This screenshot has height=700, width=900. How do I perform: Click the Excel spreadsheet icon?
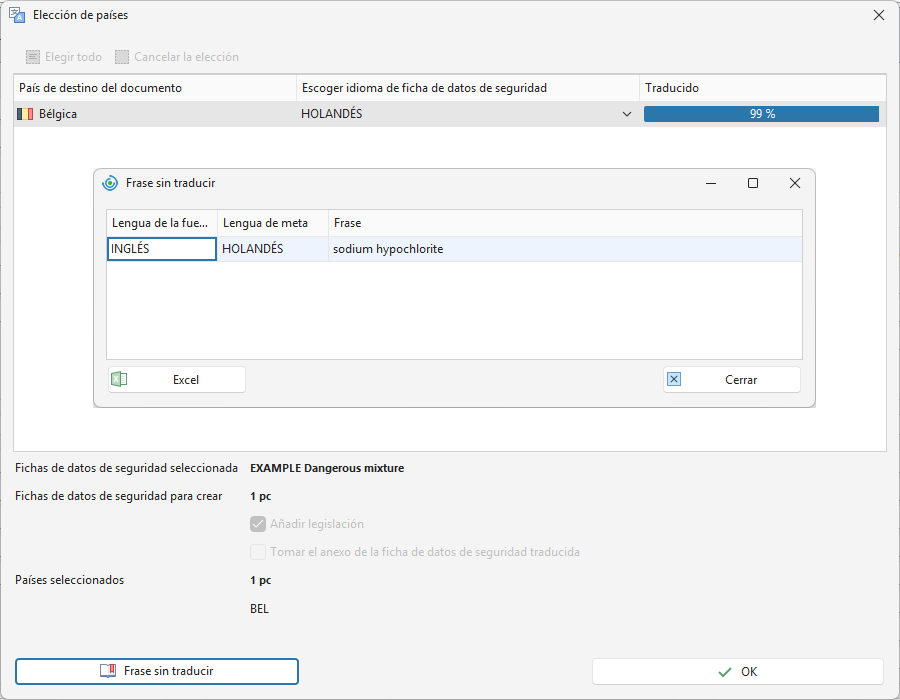pos(119,379)
